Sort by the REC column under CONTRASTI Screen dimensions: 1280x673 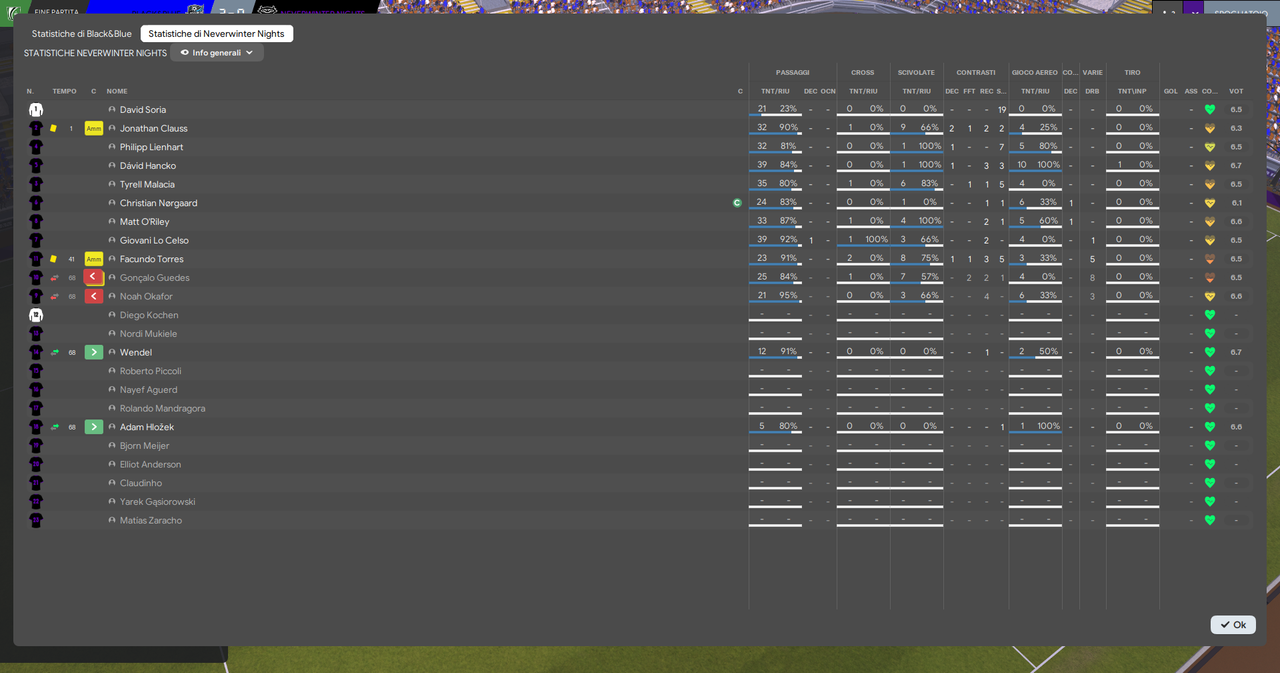(x=986, y=91)
